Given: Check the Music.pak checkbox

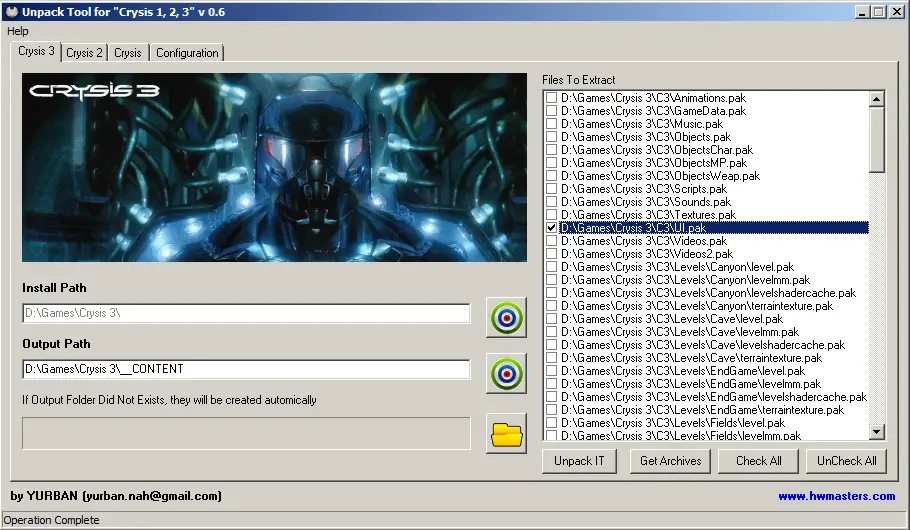Looking at the screenshot, I should point(551,124).
